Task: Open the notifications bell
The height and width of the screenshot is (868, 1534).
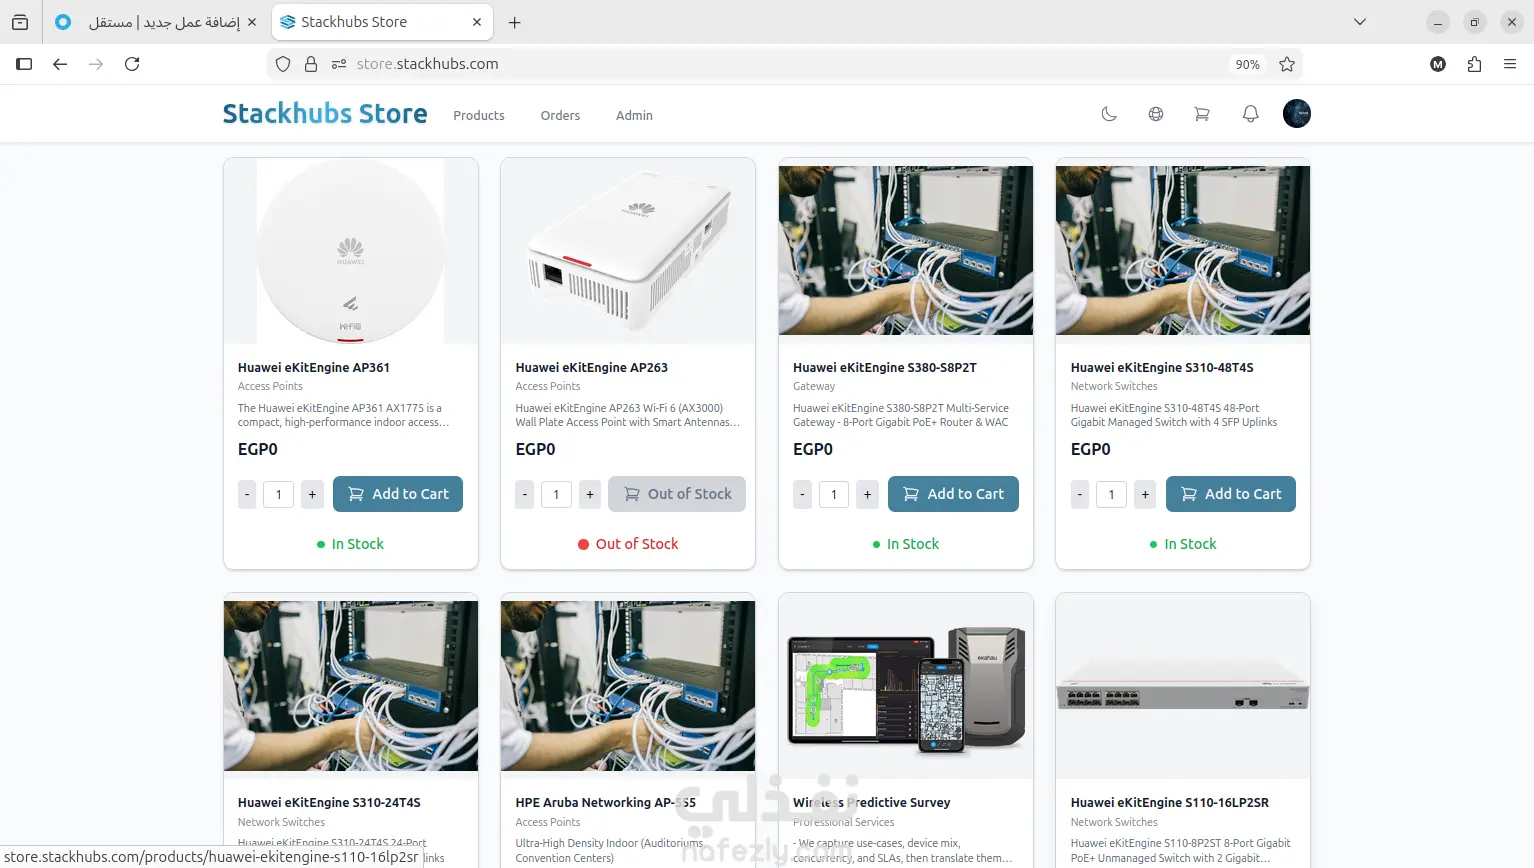Action: pos(1250,114)
